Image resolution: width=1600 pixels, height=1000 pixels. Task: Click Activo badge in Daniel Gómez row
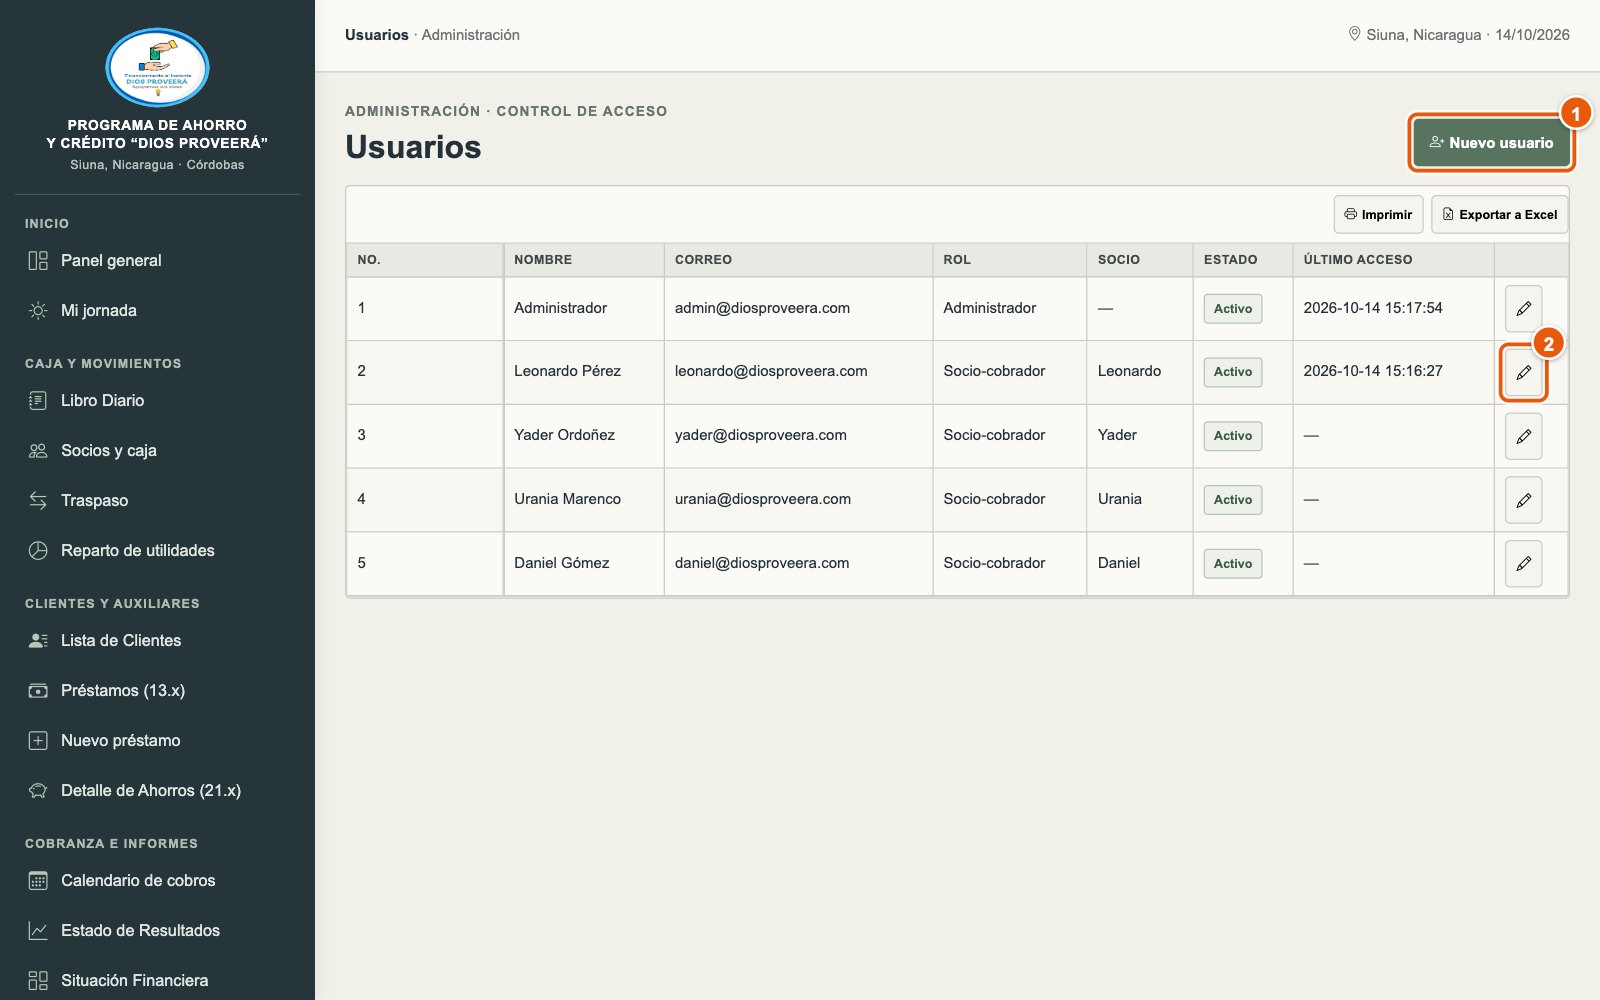(1233, 564)
